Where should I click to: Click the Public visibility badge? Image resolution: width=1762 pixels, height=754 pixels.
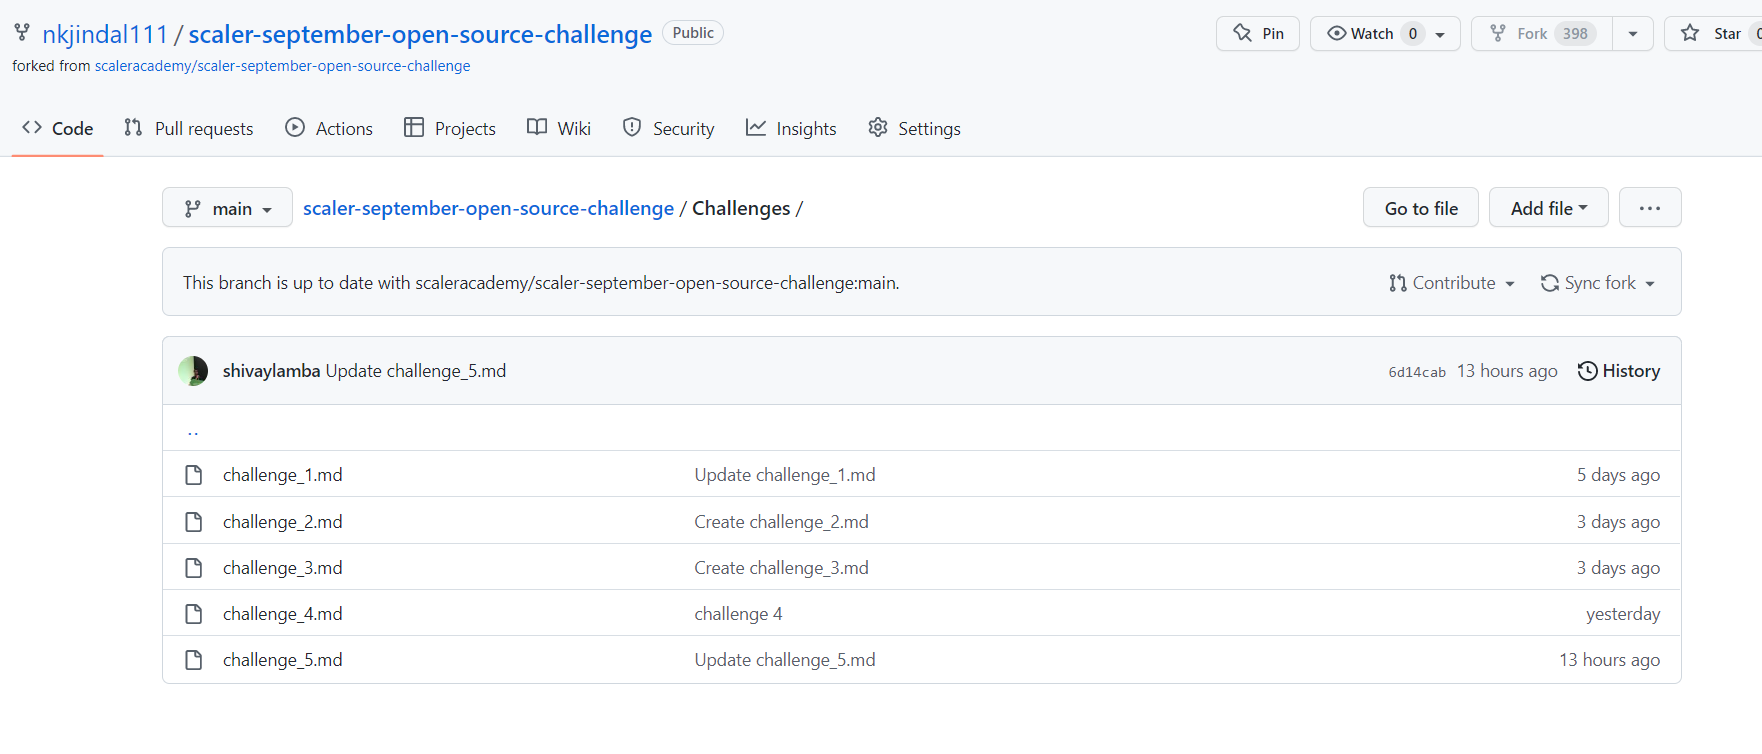[693, 33]
